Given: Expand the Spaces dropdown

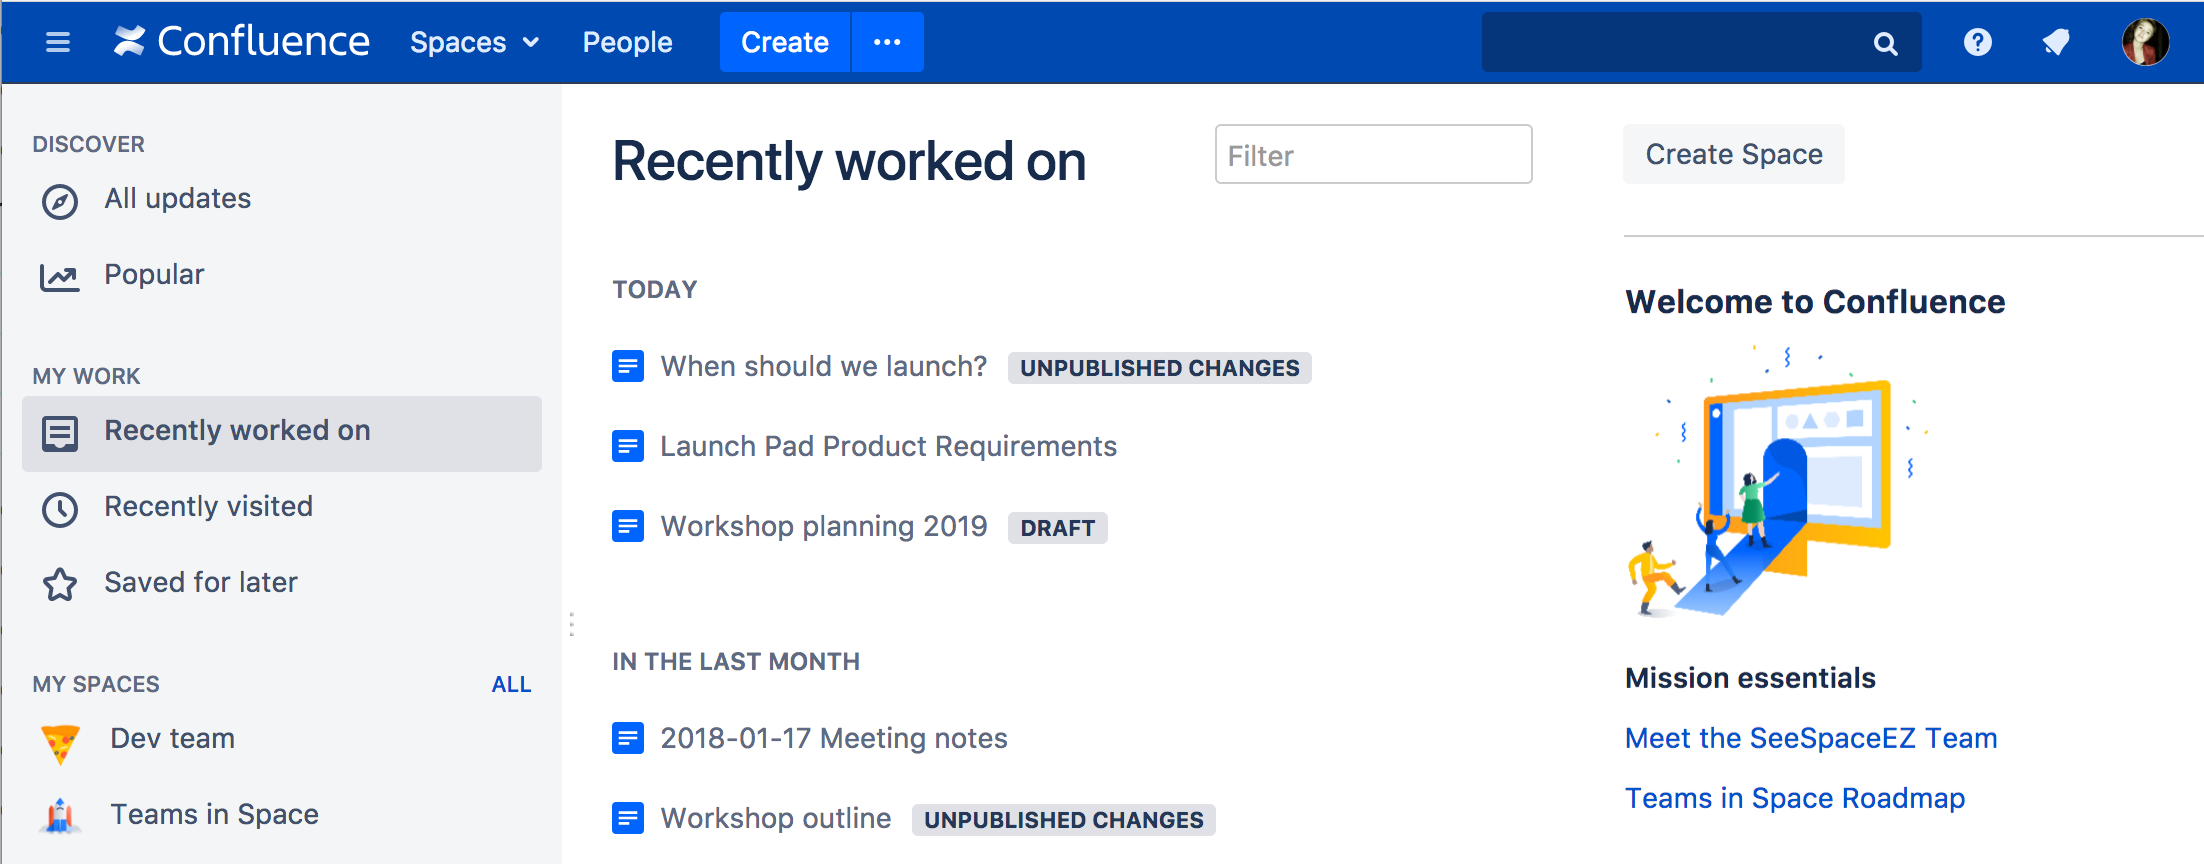Looking at the screenshot, I should point(474,42).
